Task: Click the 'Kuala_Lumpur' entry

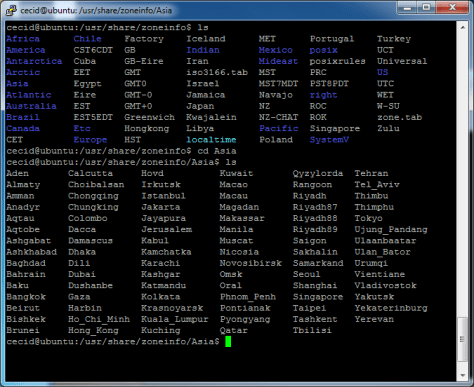Action: pos(175,319)
